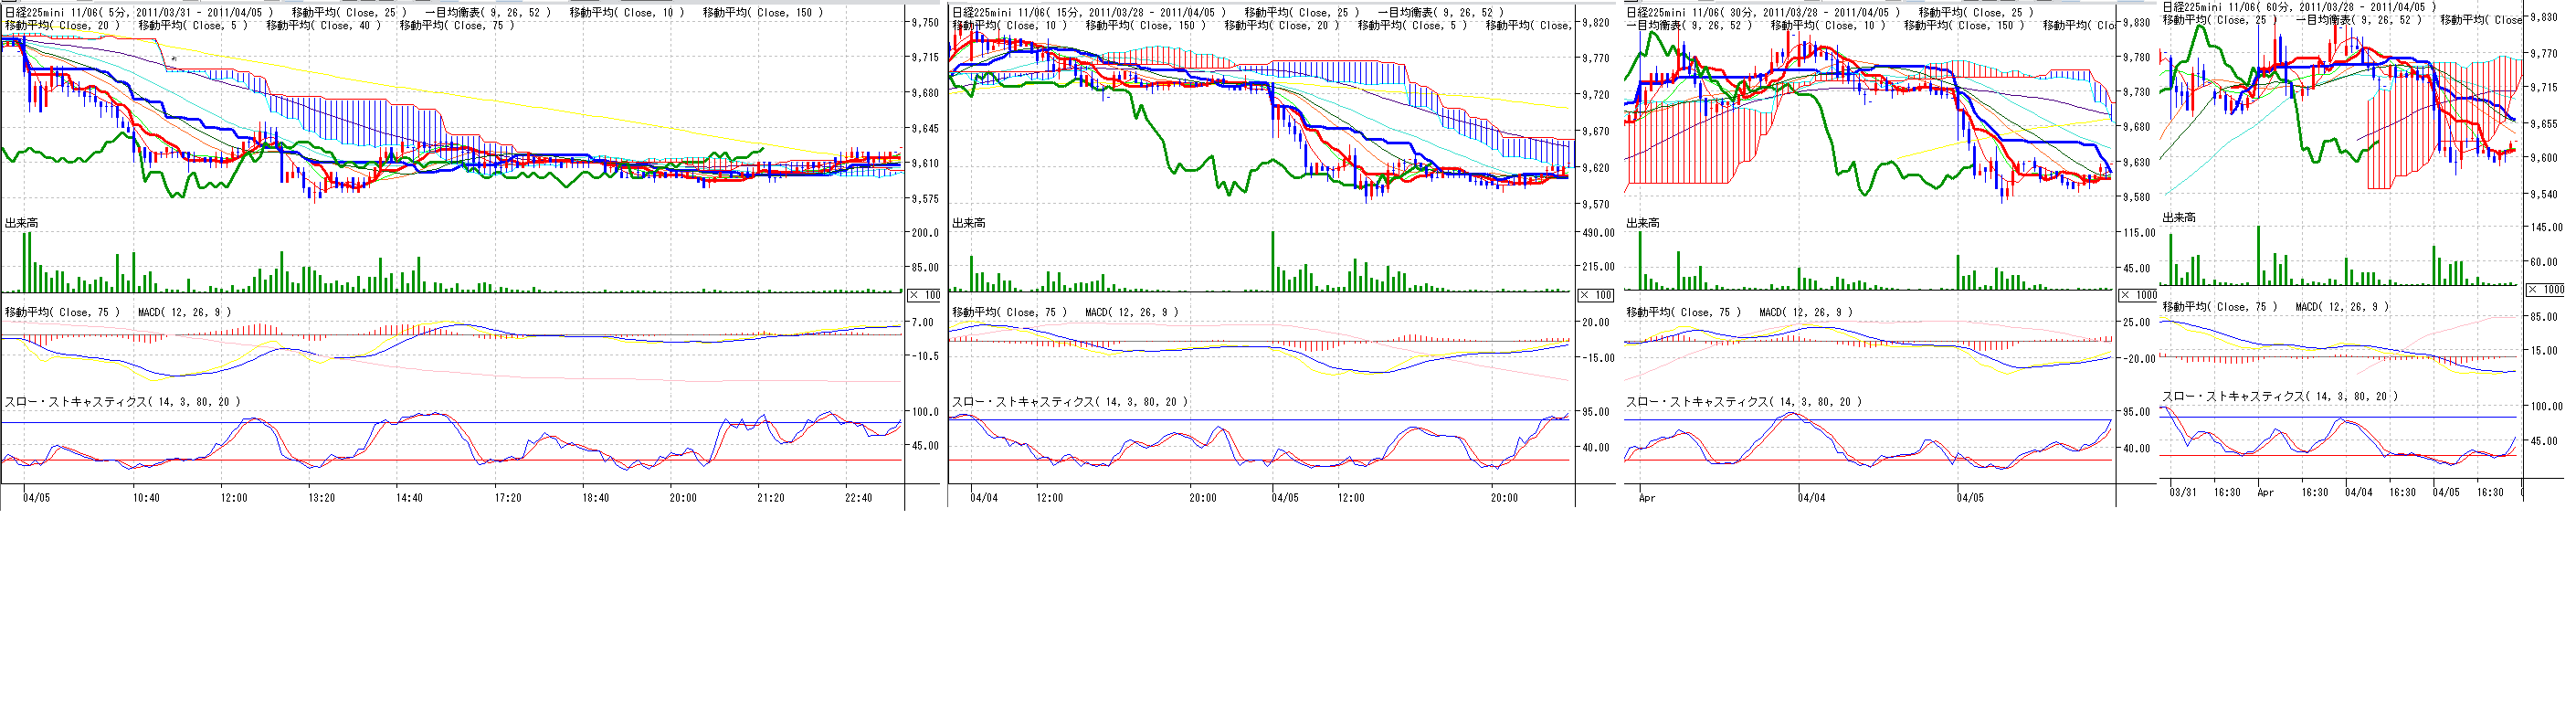The width and height of the screenshot is (2576, 720).
Task: Click 移動平均(Close, 150) label on 5-minute chart
Action: point(763,13)
